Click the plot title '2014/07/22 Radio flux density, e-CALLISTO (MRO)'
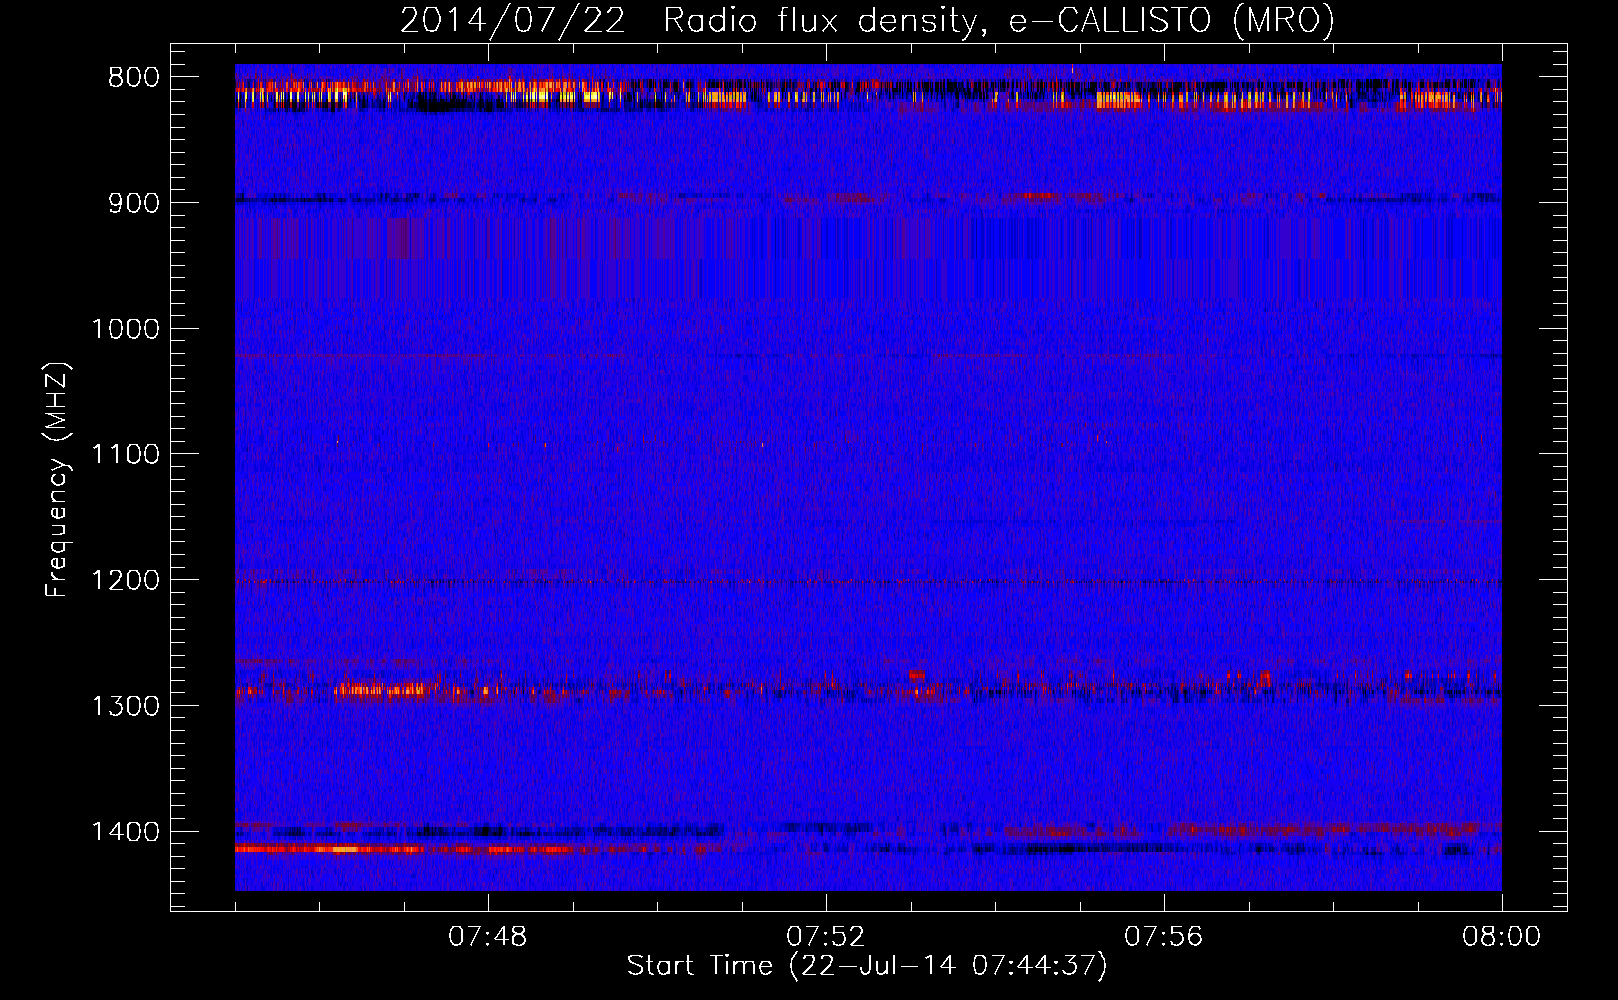Screen dimensions: 1618x1000 (867, 20)
